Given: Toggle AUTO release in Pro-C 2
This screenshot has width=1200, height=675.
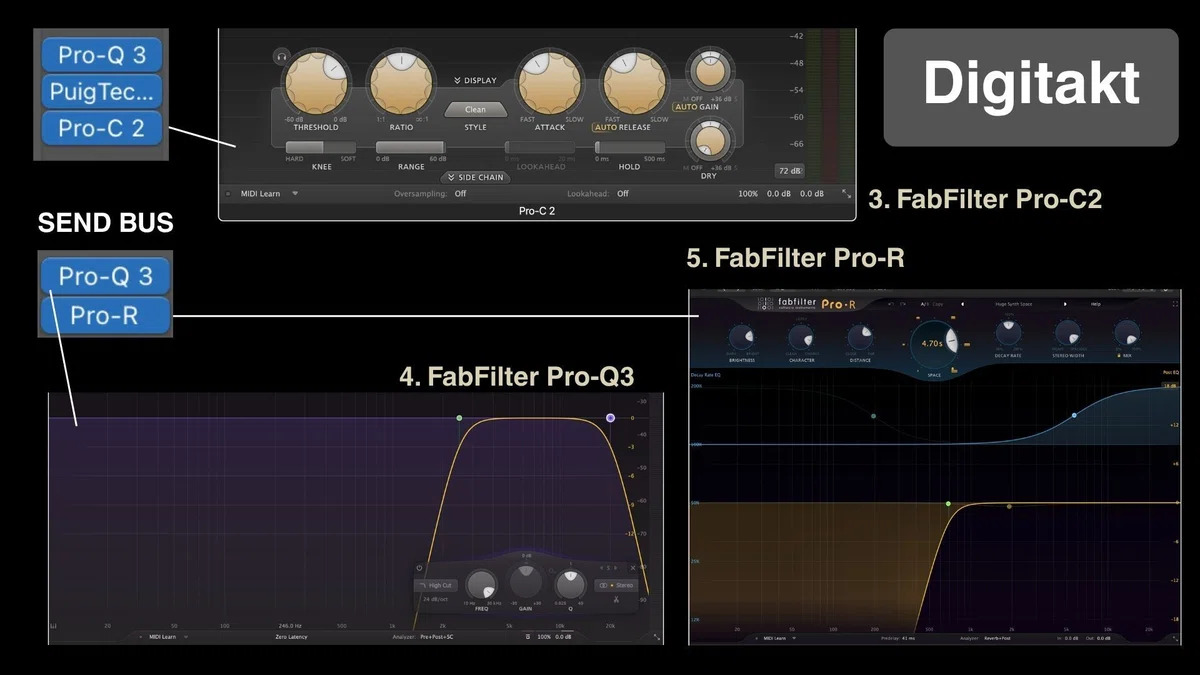Looking at the screenshot, I should click(605, 128).
